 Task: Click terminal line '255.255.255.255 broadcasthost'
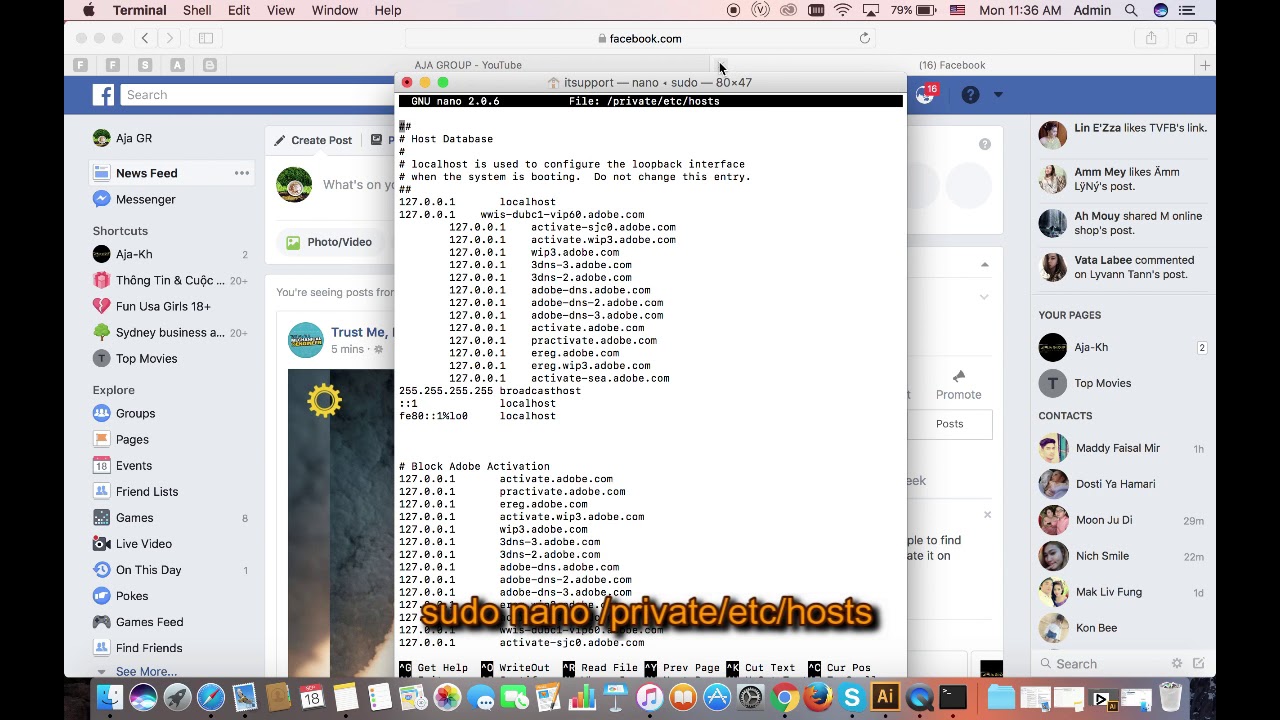click(x=490, y=391)
